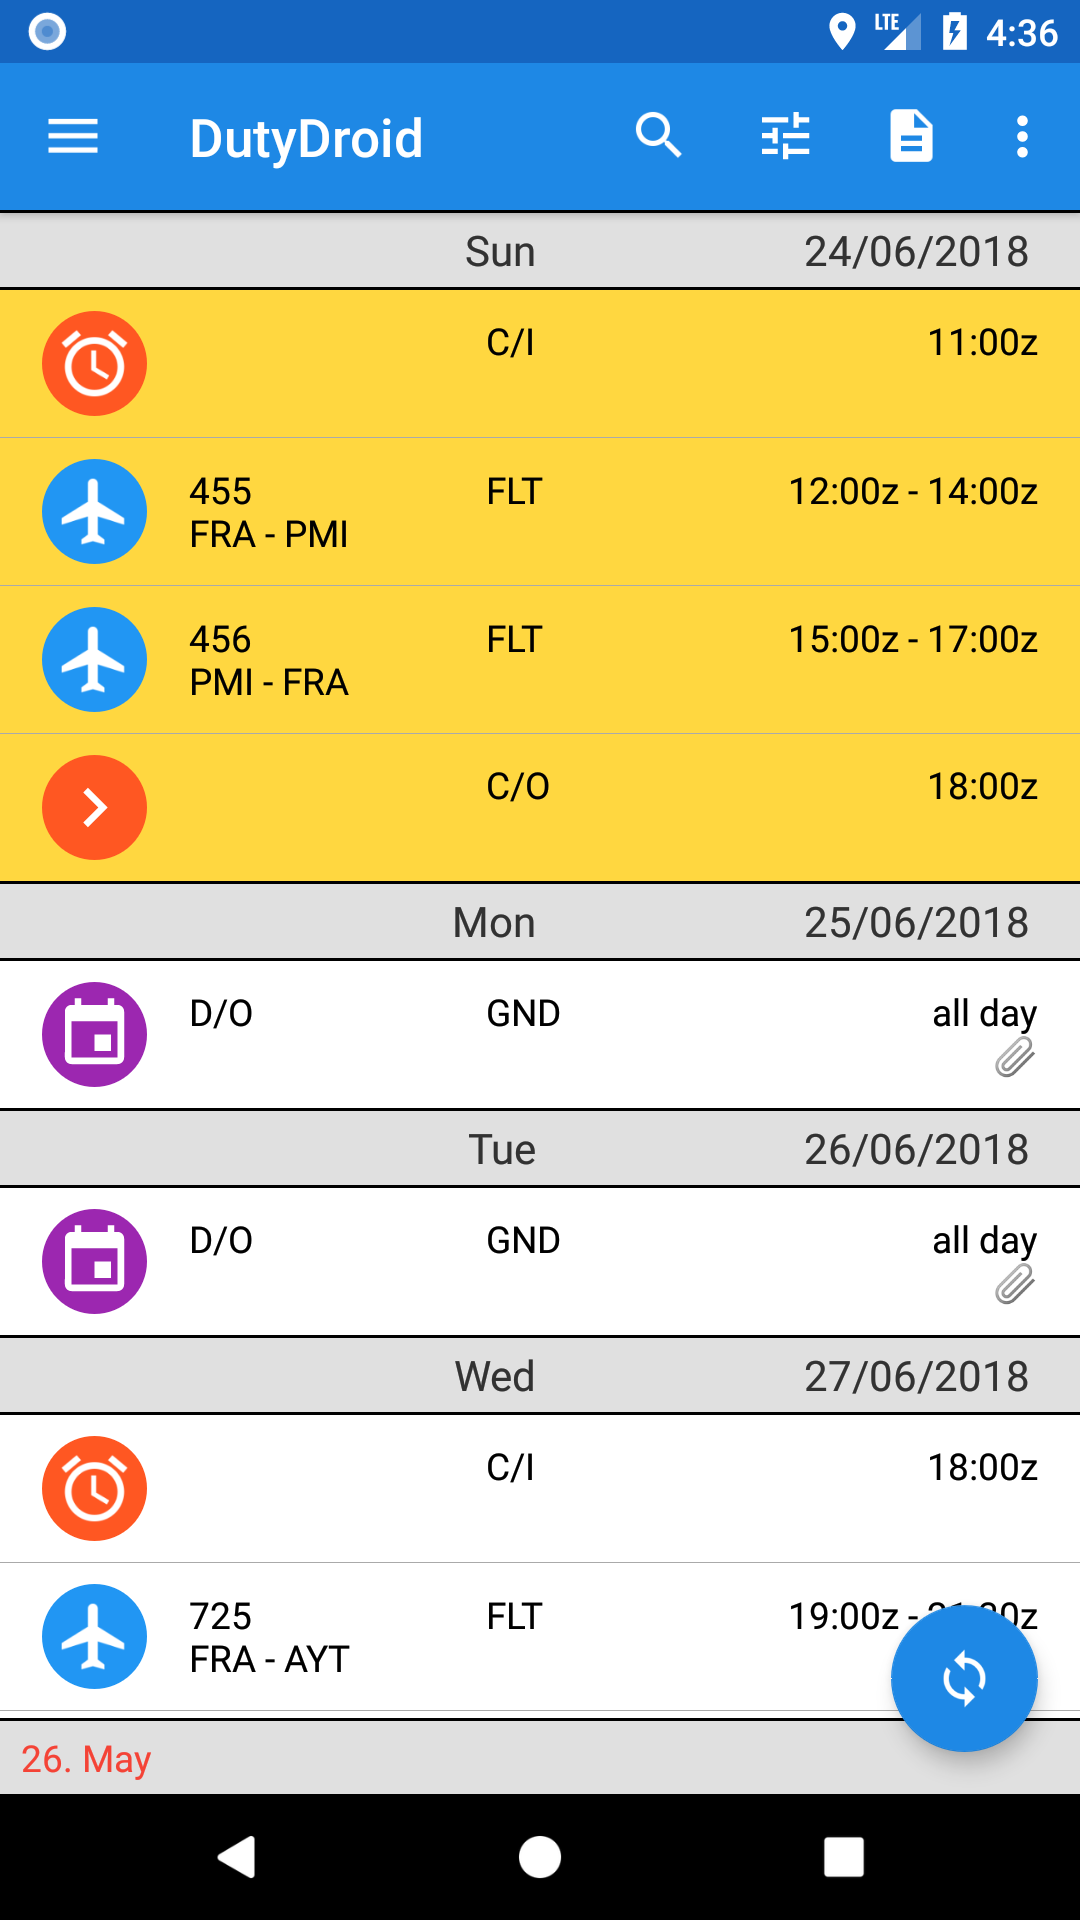This screenshot has width=1080, height=1920.
Task: Open flight 725 FRA - AYT entry
Action: [540, 1637]
